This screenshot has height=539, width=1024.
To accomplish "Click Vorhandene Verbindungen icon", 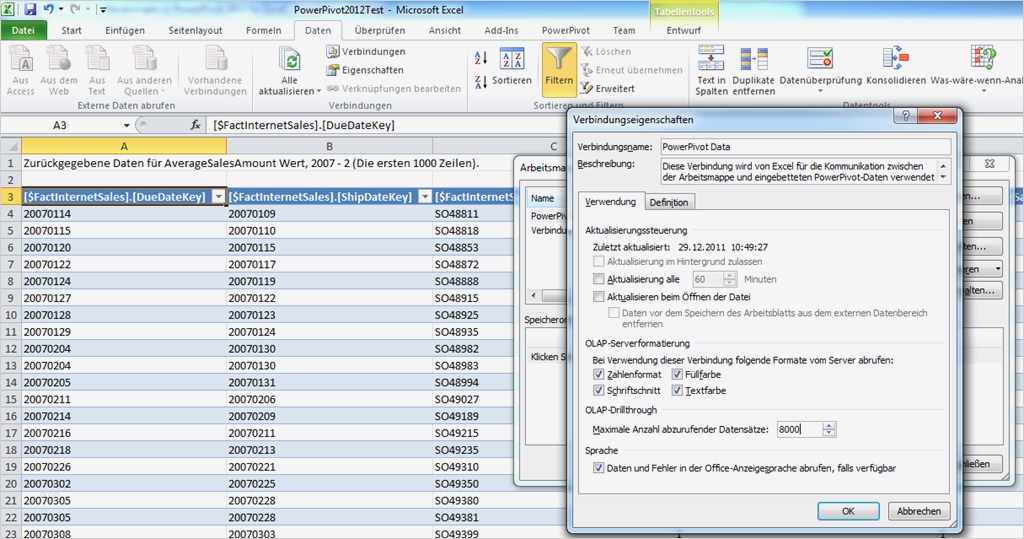I will tap(215, 60).
